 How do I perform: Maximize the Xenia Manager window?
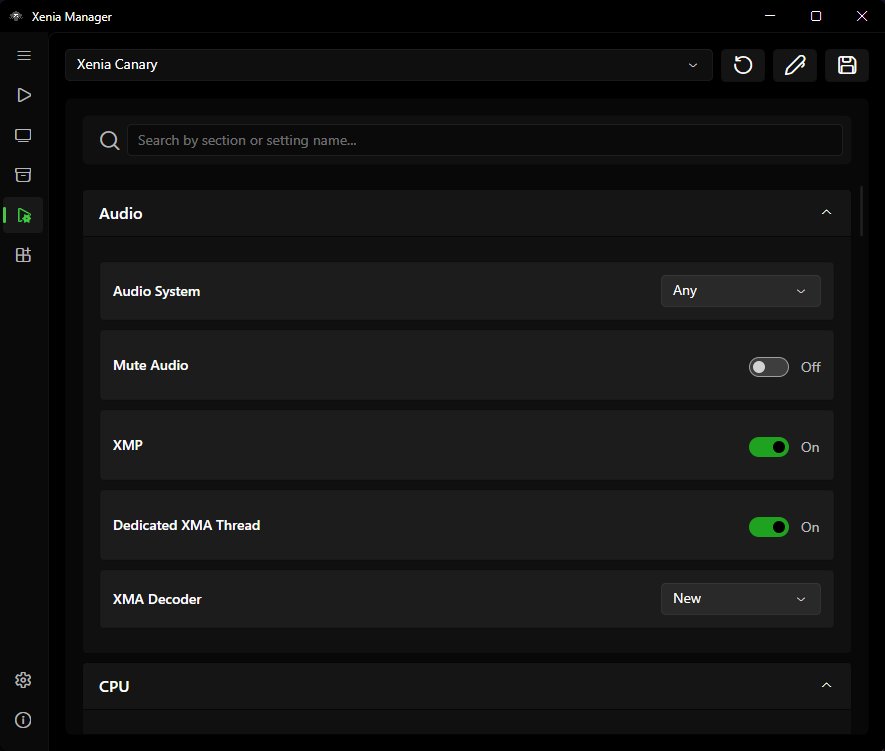[816, 16]
